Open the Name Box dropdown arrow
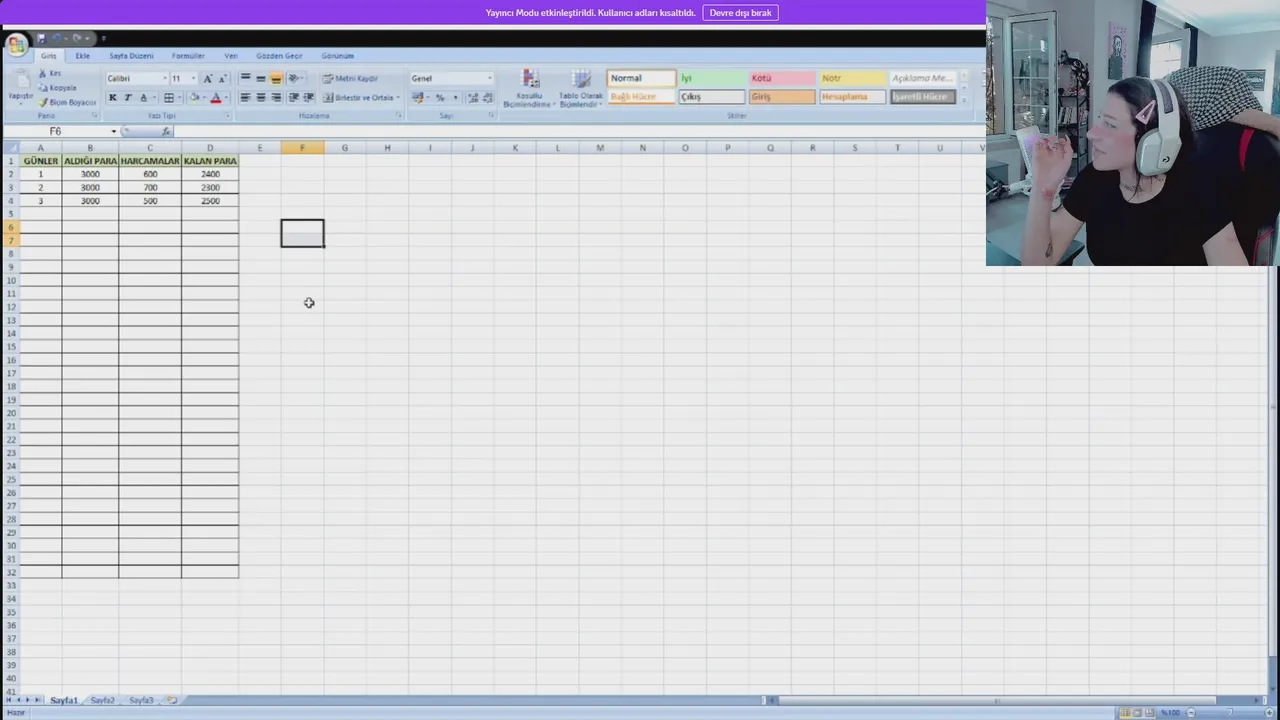The image size is (1280, 720). pyautogui.click(x=113, y=132)
